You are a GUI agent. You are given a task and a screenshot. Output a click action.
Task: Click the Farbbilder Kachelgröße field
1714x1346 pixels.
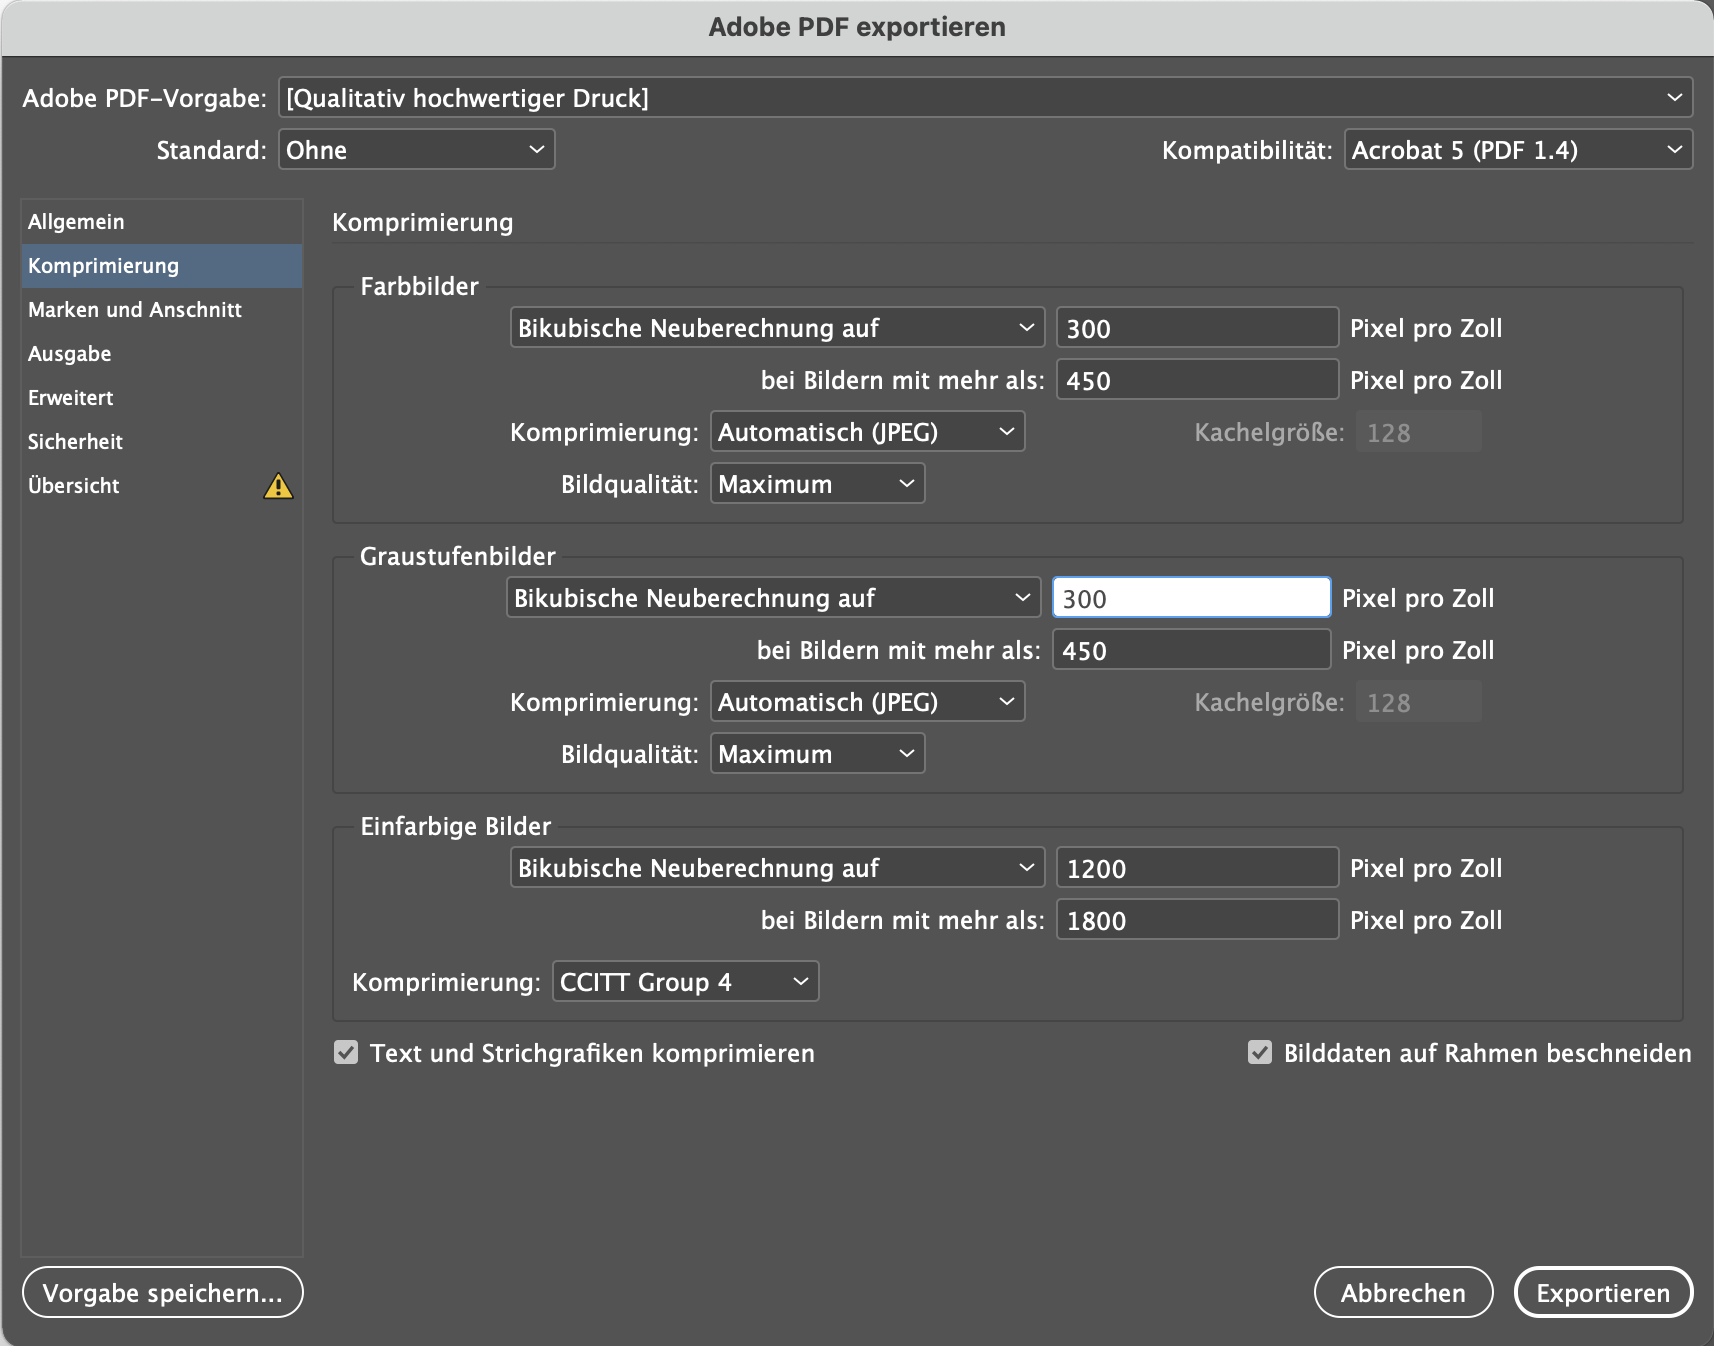[x=1418, y=432]
